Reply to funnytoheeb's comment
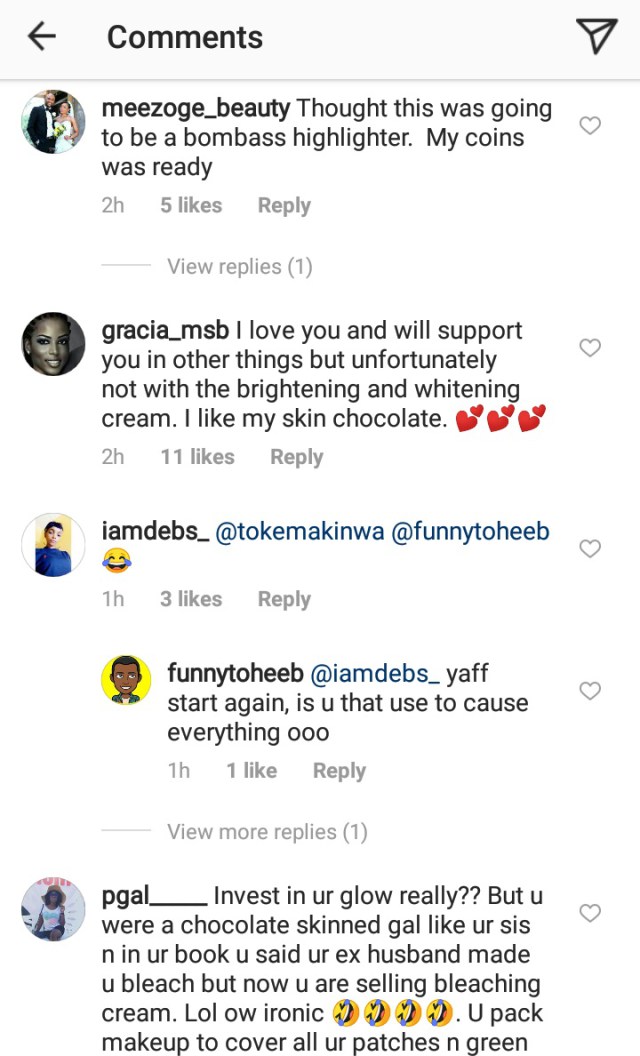This screenshot has height=1056, width=640. point(339,771)
